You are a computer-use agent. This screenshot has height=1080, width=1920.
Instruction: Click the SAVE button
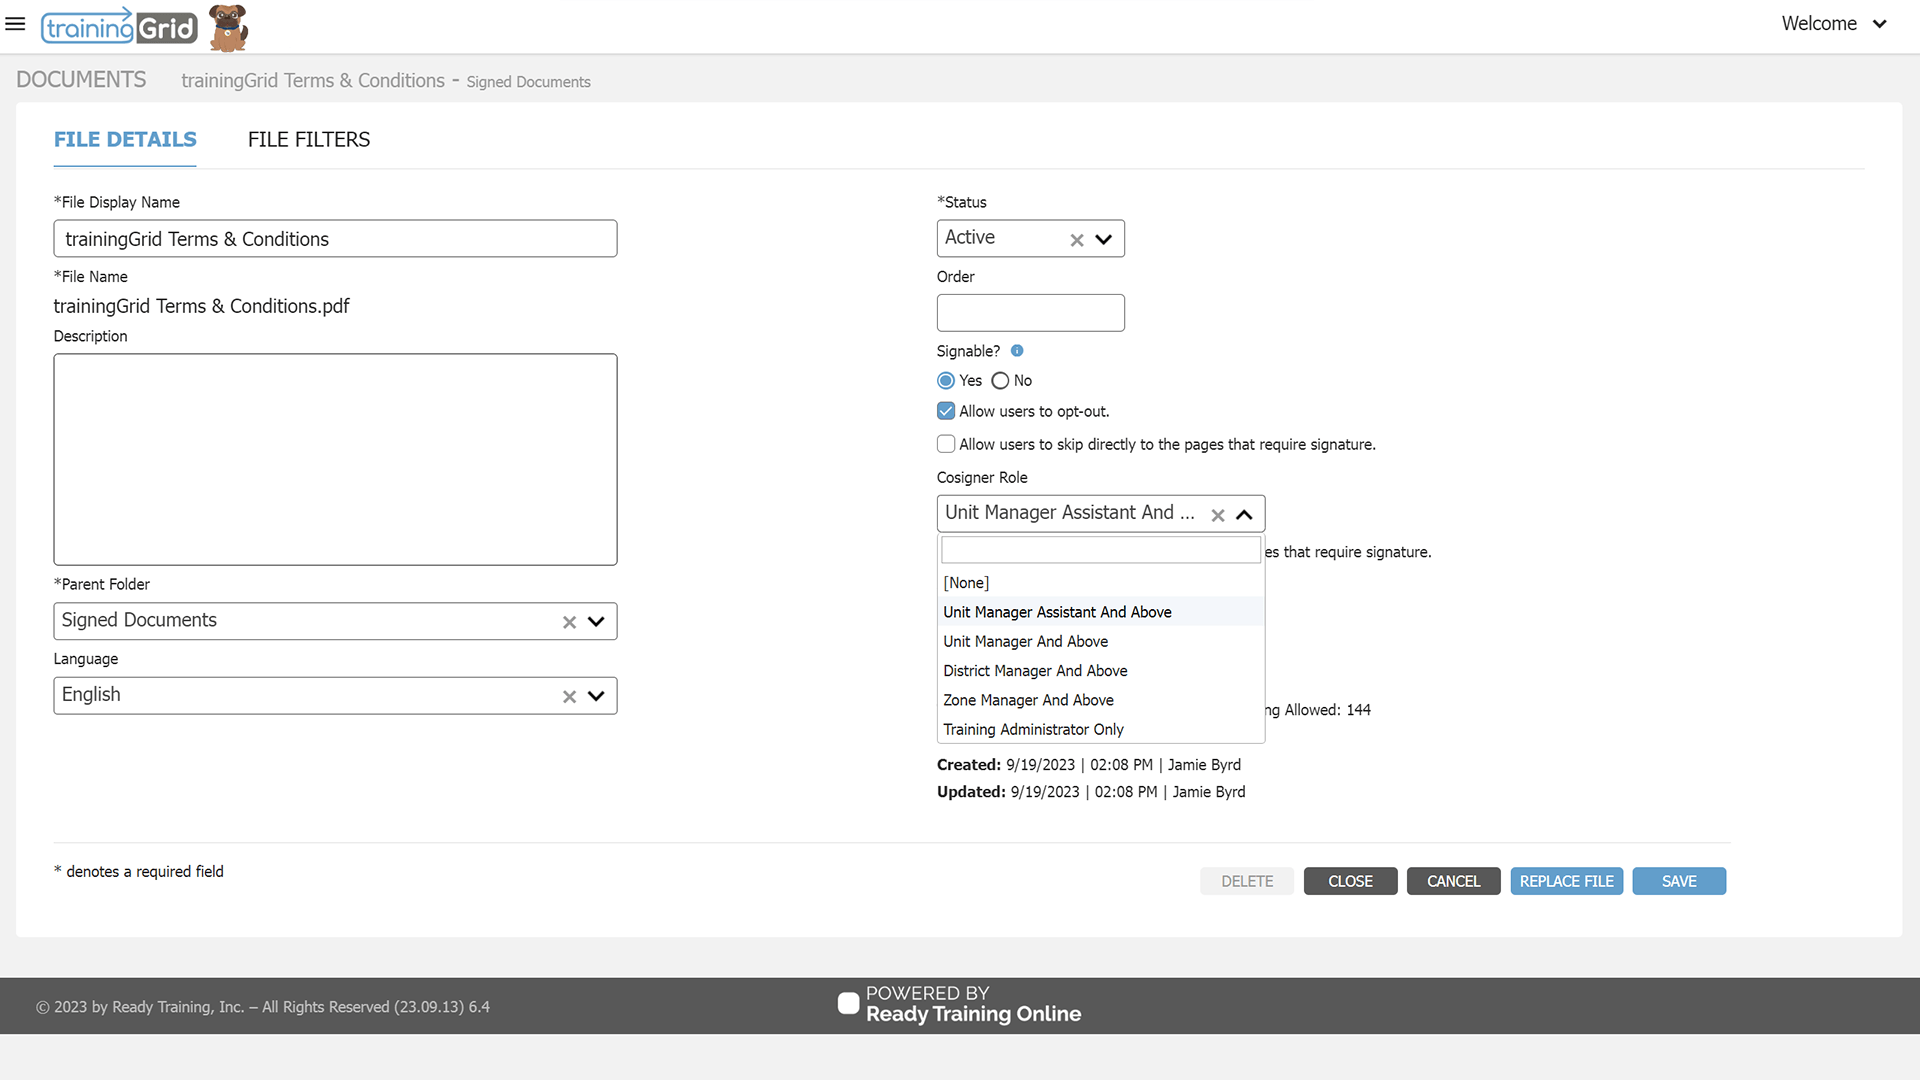tap(1678, 881)
